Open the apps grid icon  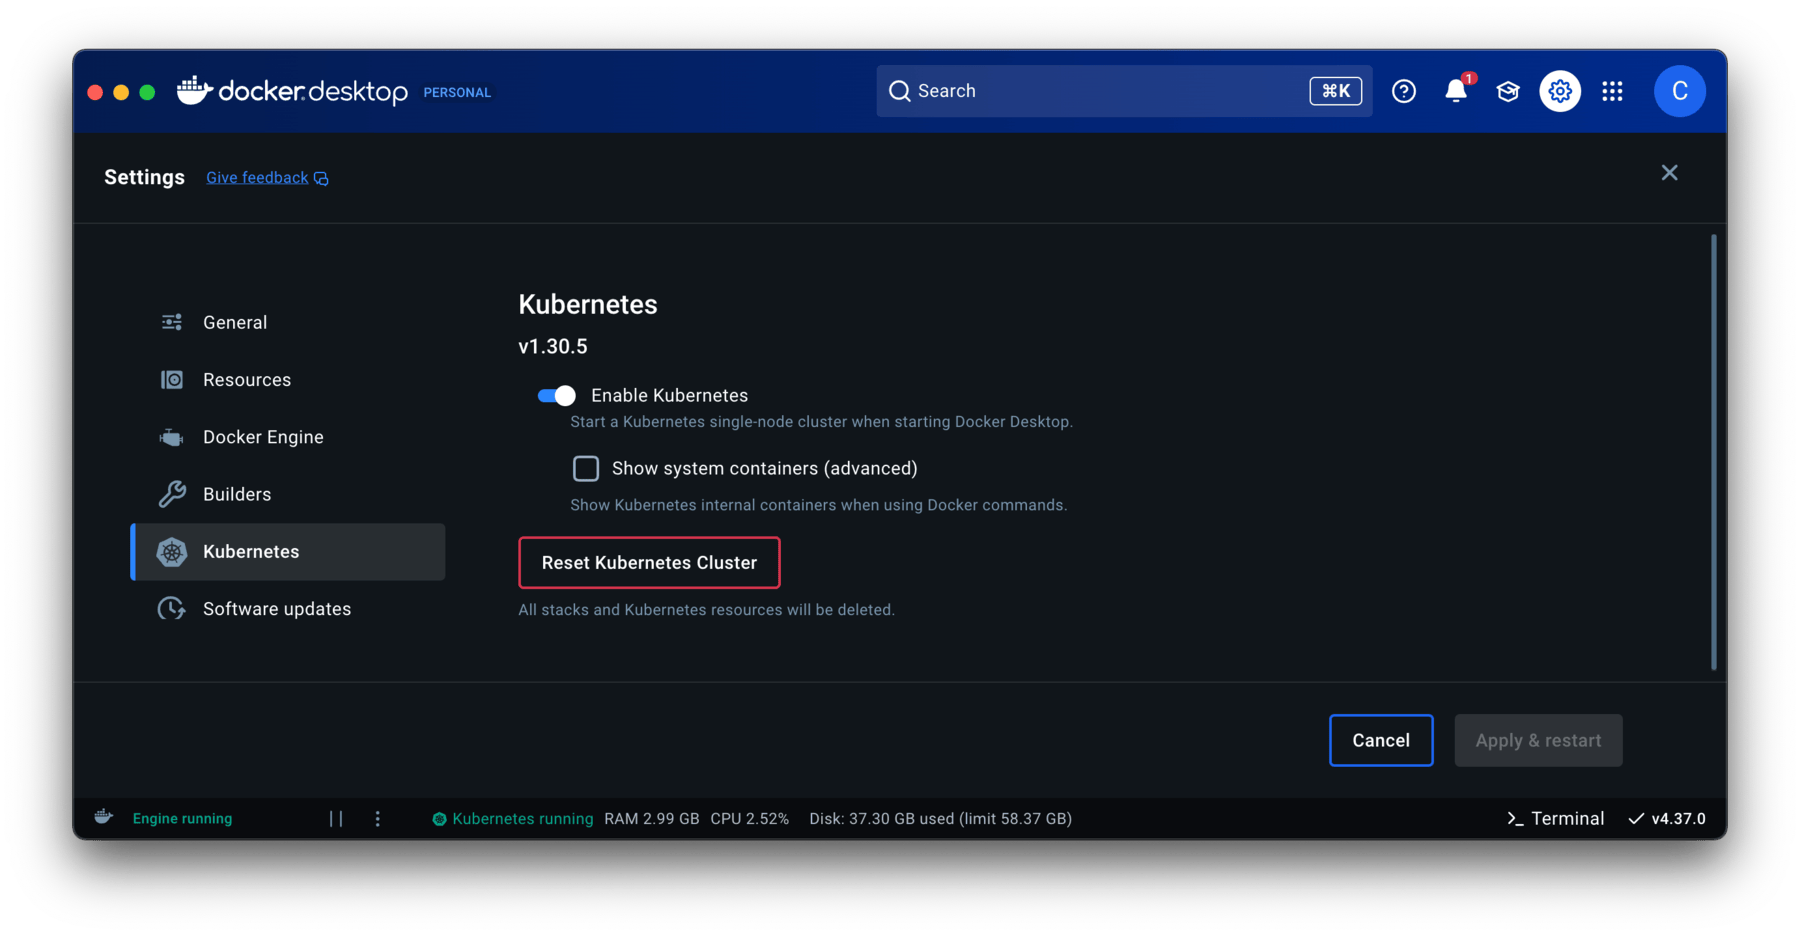click(1612, 91)
